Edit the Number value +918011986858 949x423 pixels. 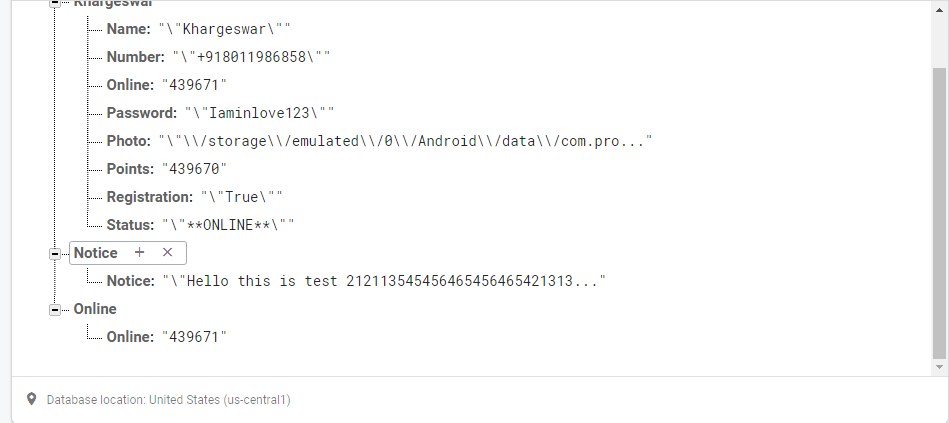pyautogui.click(x=250, y=57)
